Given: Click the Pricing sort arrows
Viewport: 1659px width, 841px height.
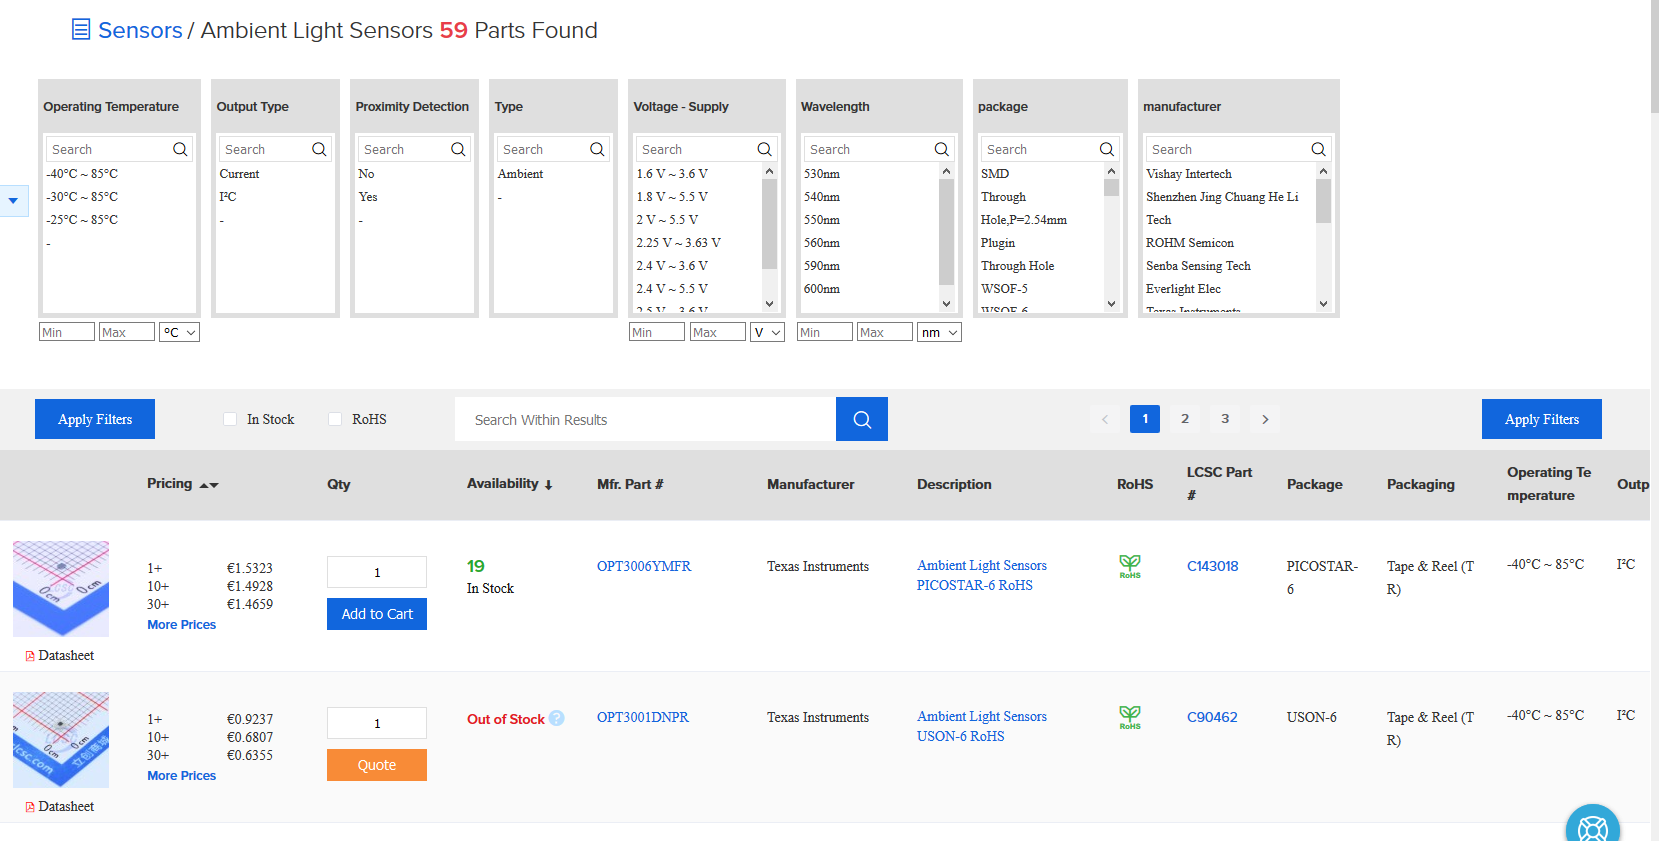Looking at the screenshot, I should (x=209, y=485).
